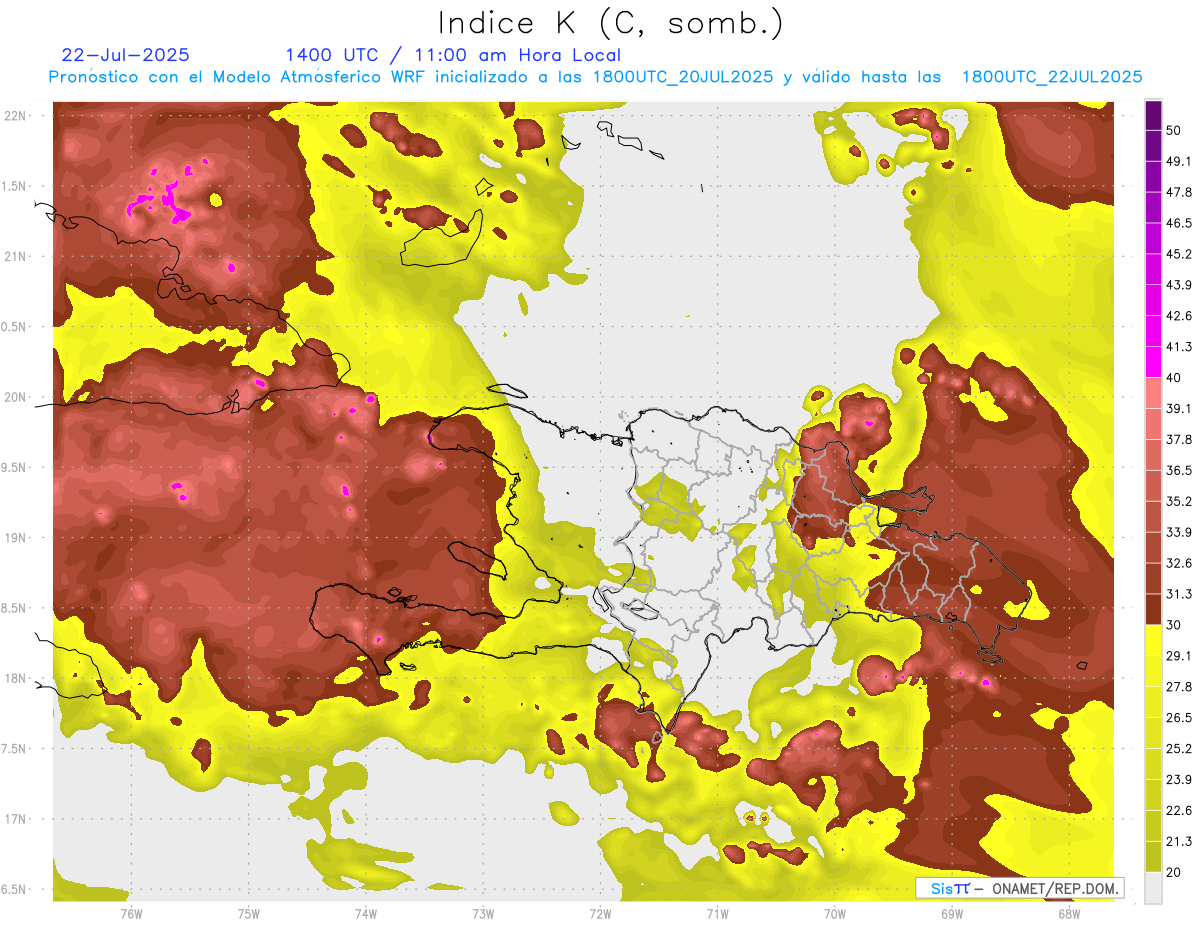Click the '76W' longitude label
1200x927 pixels.
tap(131, 914)
